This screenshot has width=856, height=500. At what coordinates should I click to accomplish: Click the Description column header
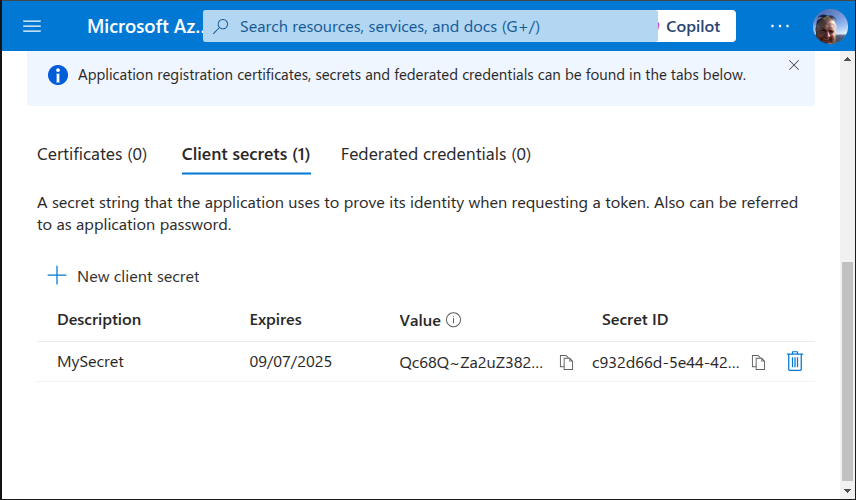[99, 319]
